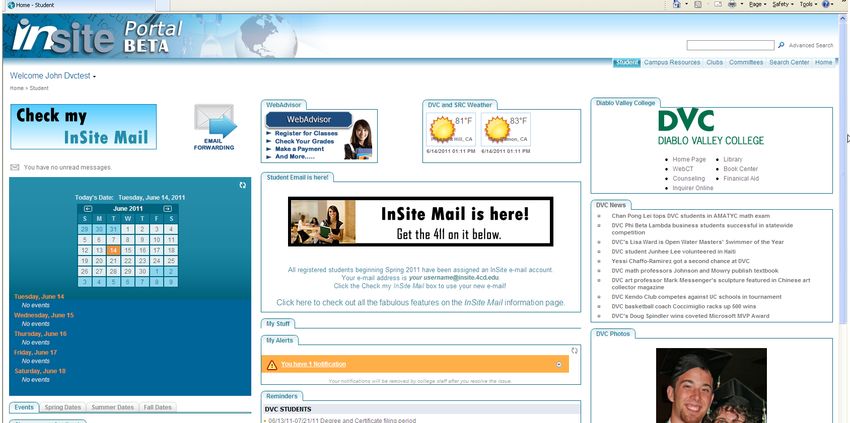The height and width of the screenshot is (423, 850).
Task: Click the Register for Classes link
Action: point(306,133)
